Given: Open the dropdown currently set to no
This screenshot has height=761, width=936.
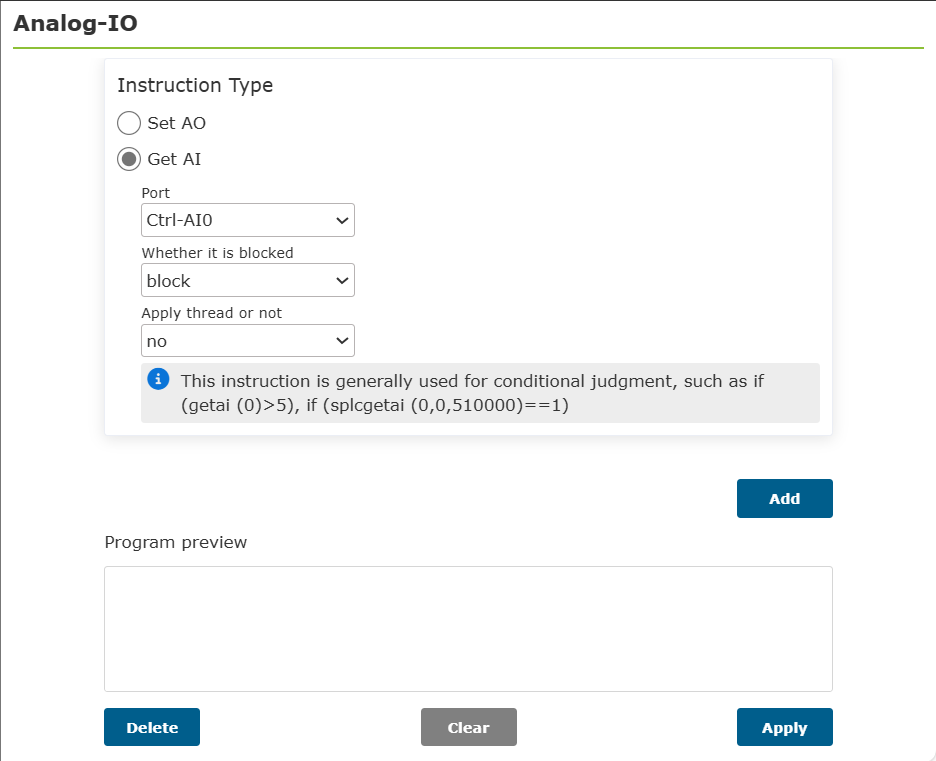Looking at the screenshot, I should [248, 341].
